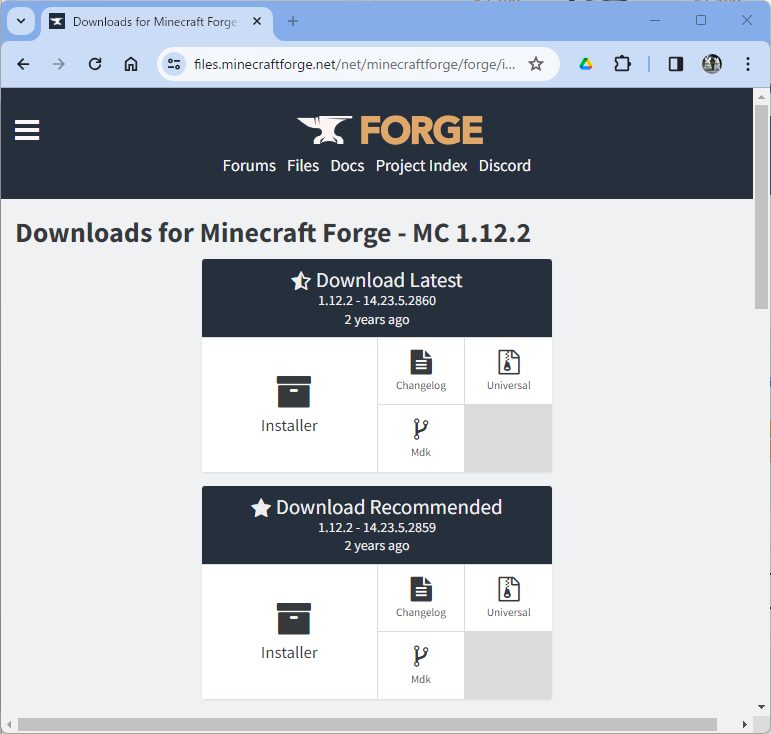Viewport: 771px width, 734px height.
Task: Open Chrome three-dot menu
Action: pyautogui.click(x=748, y=64)
